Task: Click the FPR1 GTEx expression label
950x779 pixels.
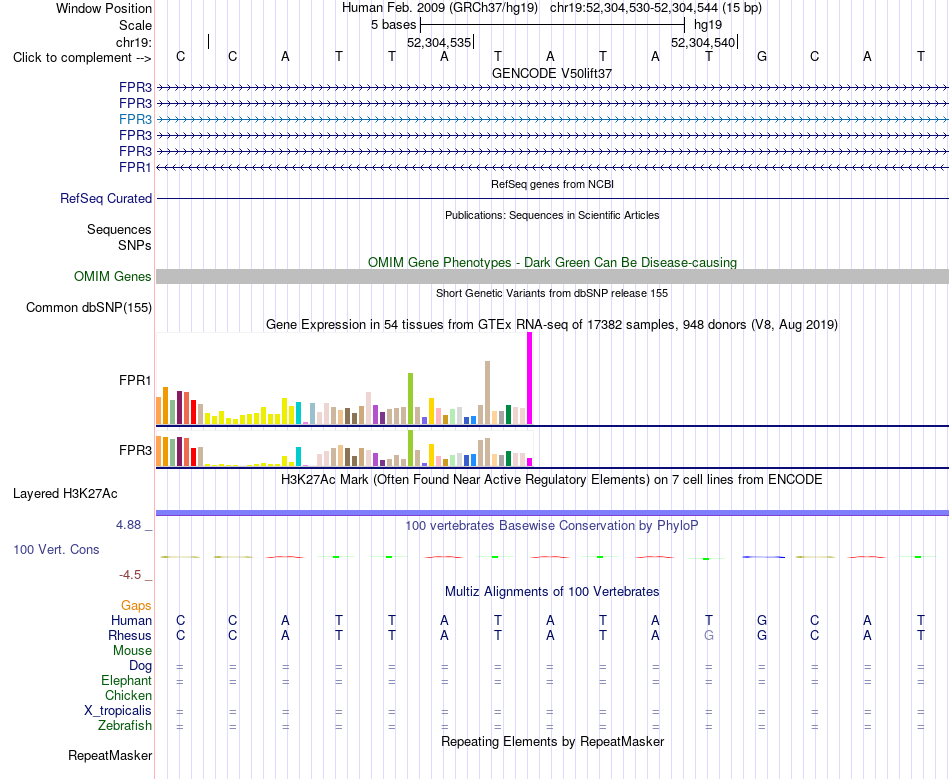Action: point(135,380)
